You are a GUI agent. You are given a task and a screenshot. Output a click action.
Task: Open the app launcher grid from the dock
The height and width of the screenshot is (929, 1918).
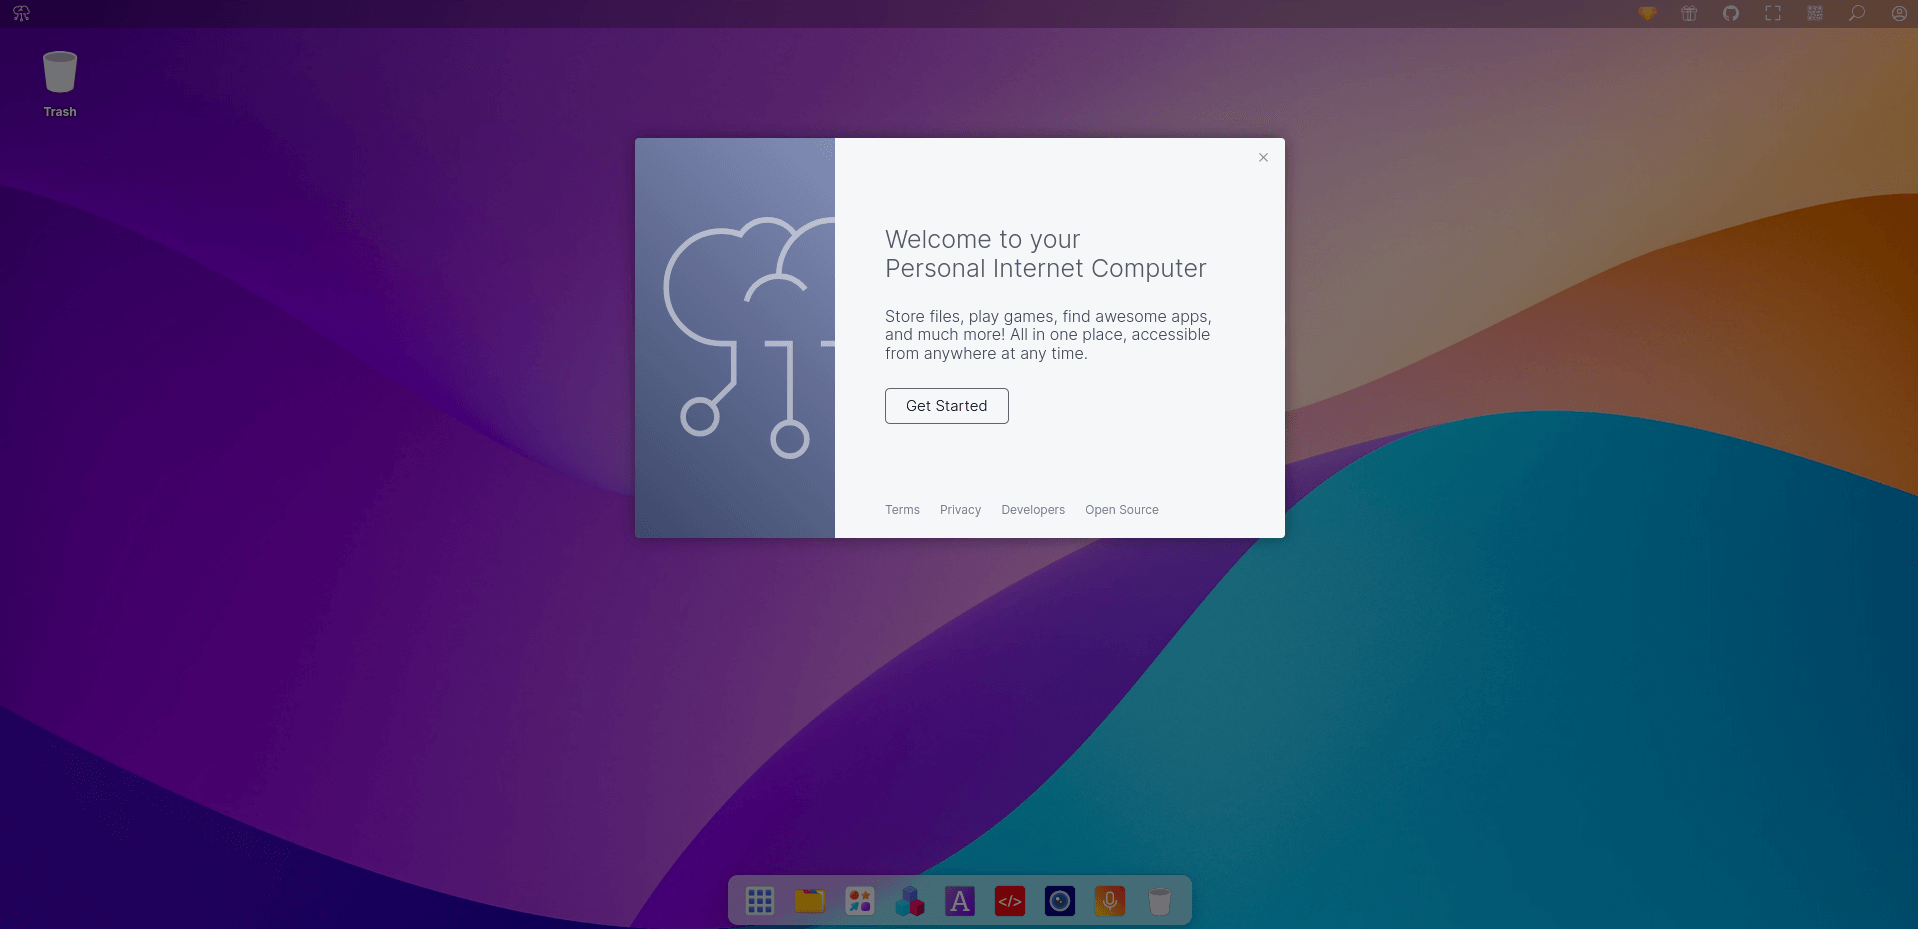point(760,900)
